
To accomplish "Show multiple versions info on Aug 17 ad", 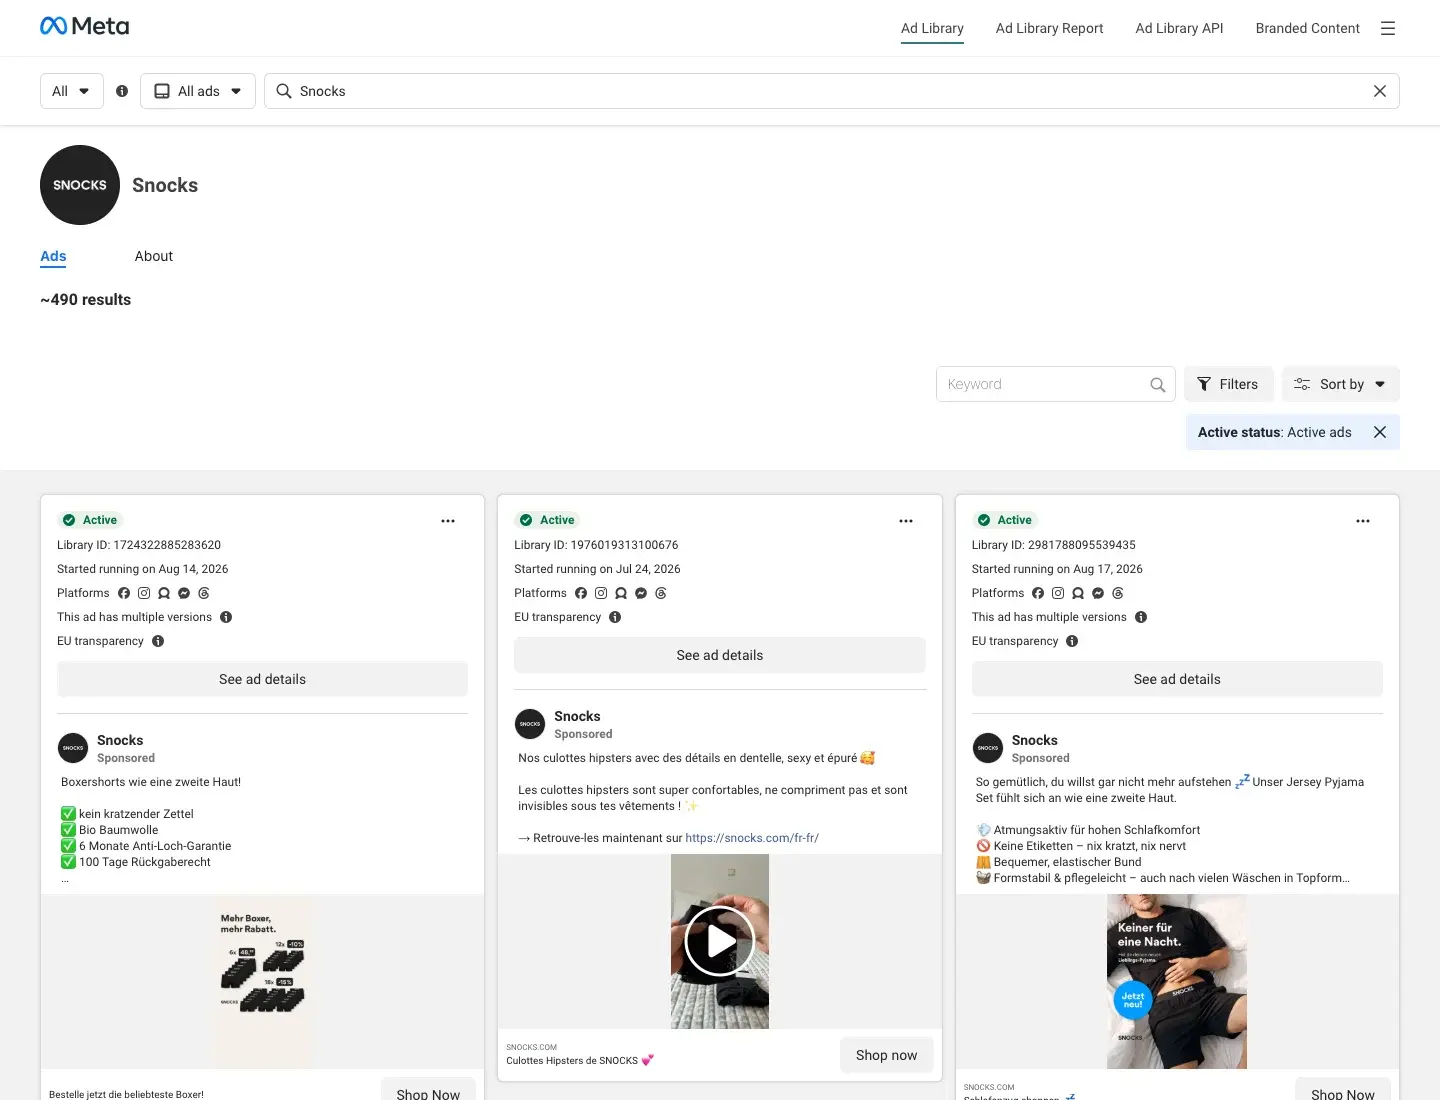I will coord(1141,617).
